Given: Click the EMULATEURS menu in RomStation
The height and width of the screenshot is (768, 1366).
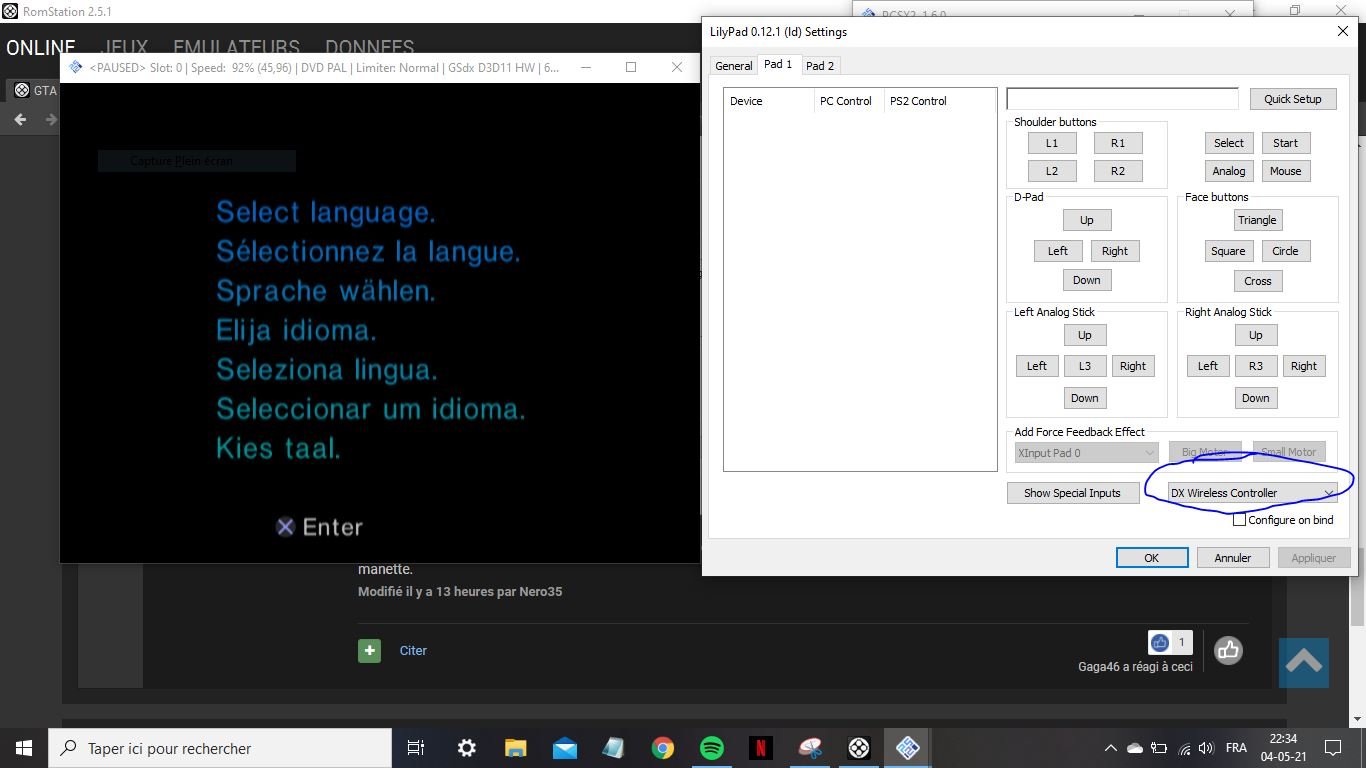Looking at the screenshot, I should click(236, 47).
